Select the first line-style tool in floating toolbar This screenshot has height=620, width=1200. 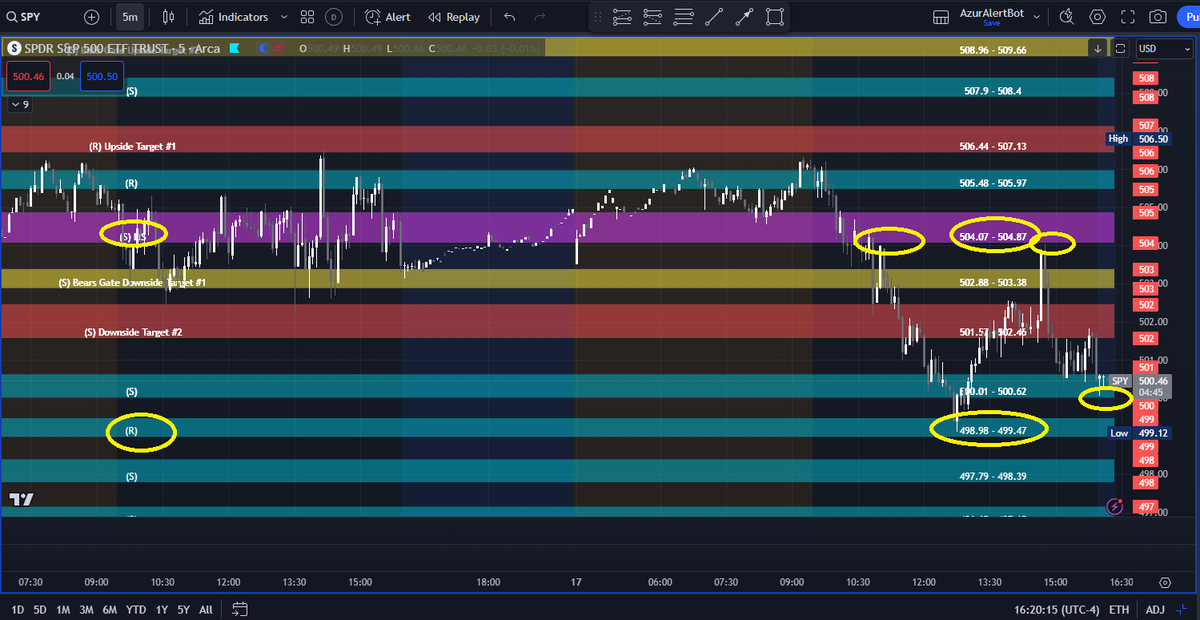(x=622, y=17)
